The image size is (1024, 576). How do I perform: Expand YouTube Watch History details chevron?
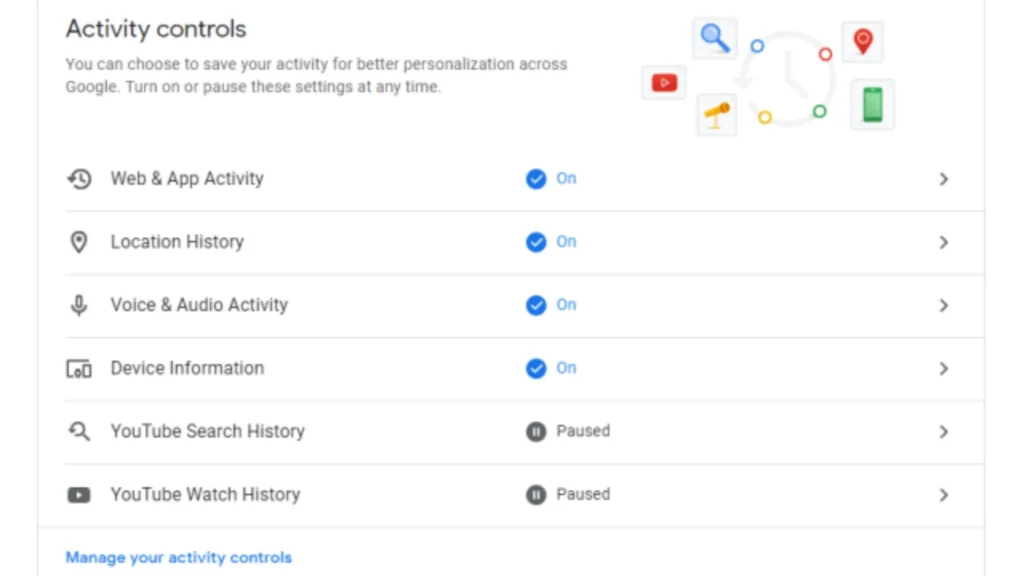coord(943,494)
